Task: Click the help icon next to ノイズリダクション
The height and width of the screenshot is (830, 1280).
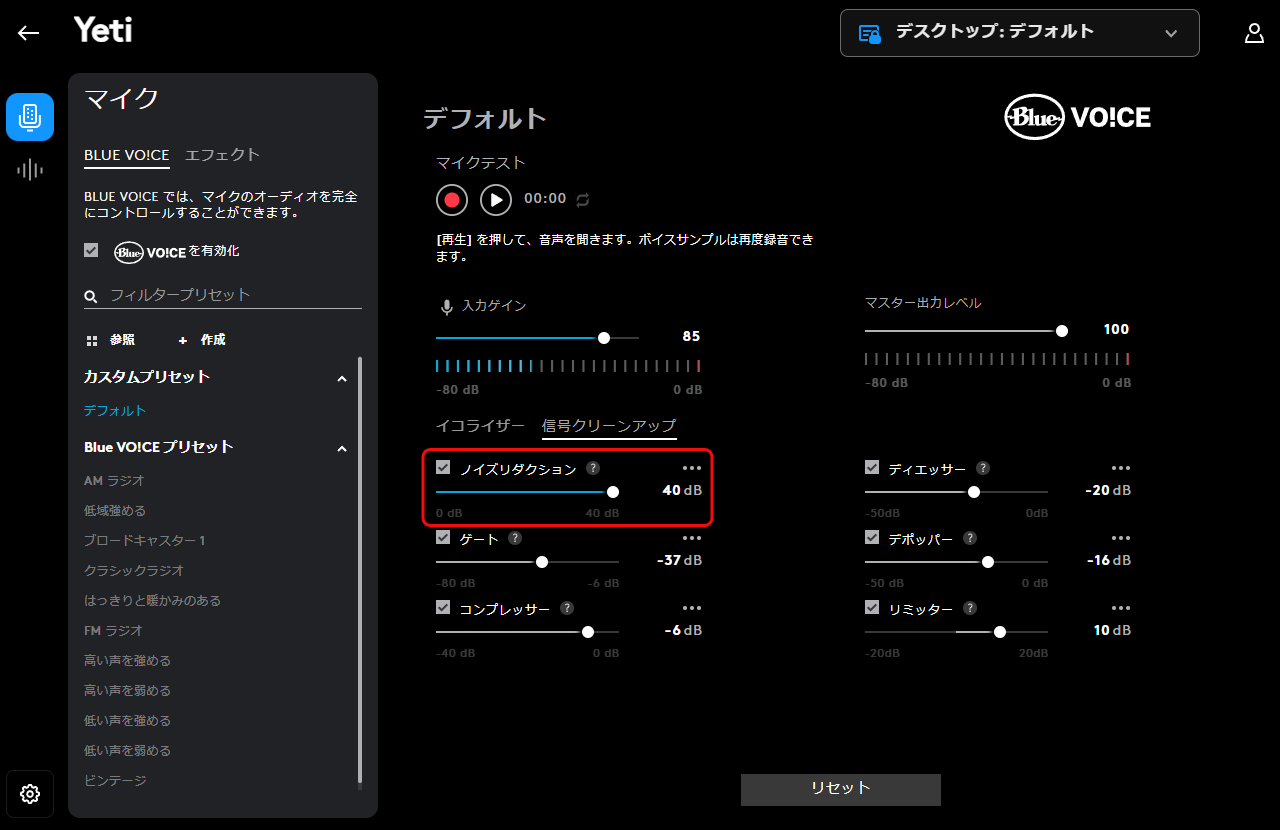Action: [x=593, y=468]
